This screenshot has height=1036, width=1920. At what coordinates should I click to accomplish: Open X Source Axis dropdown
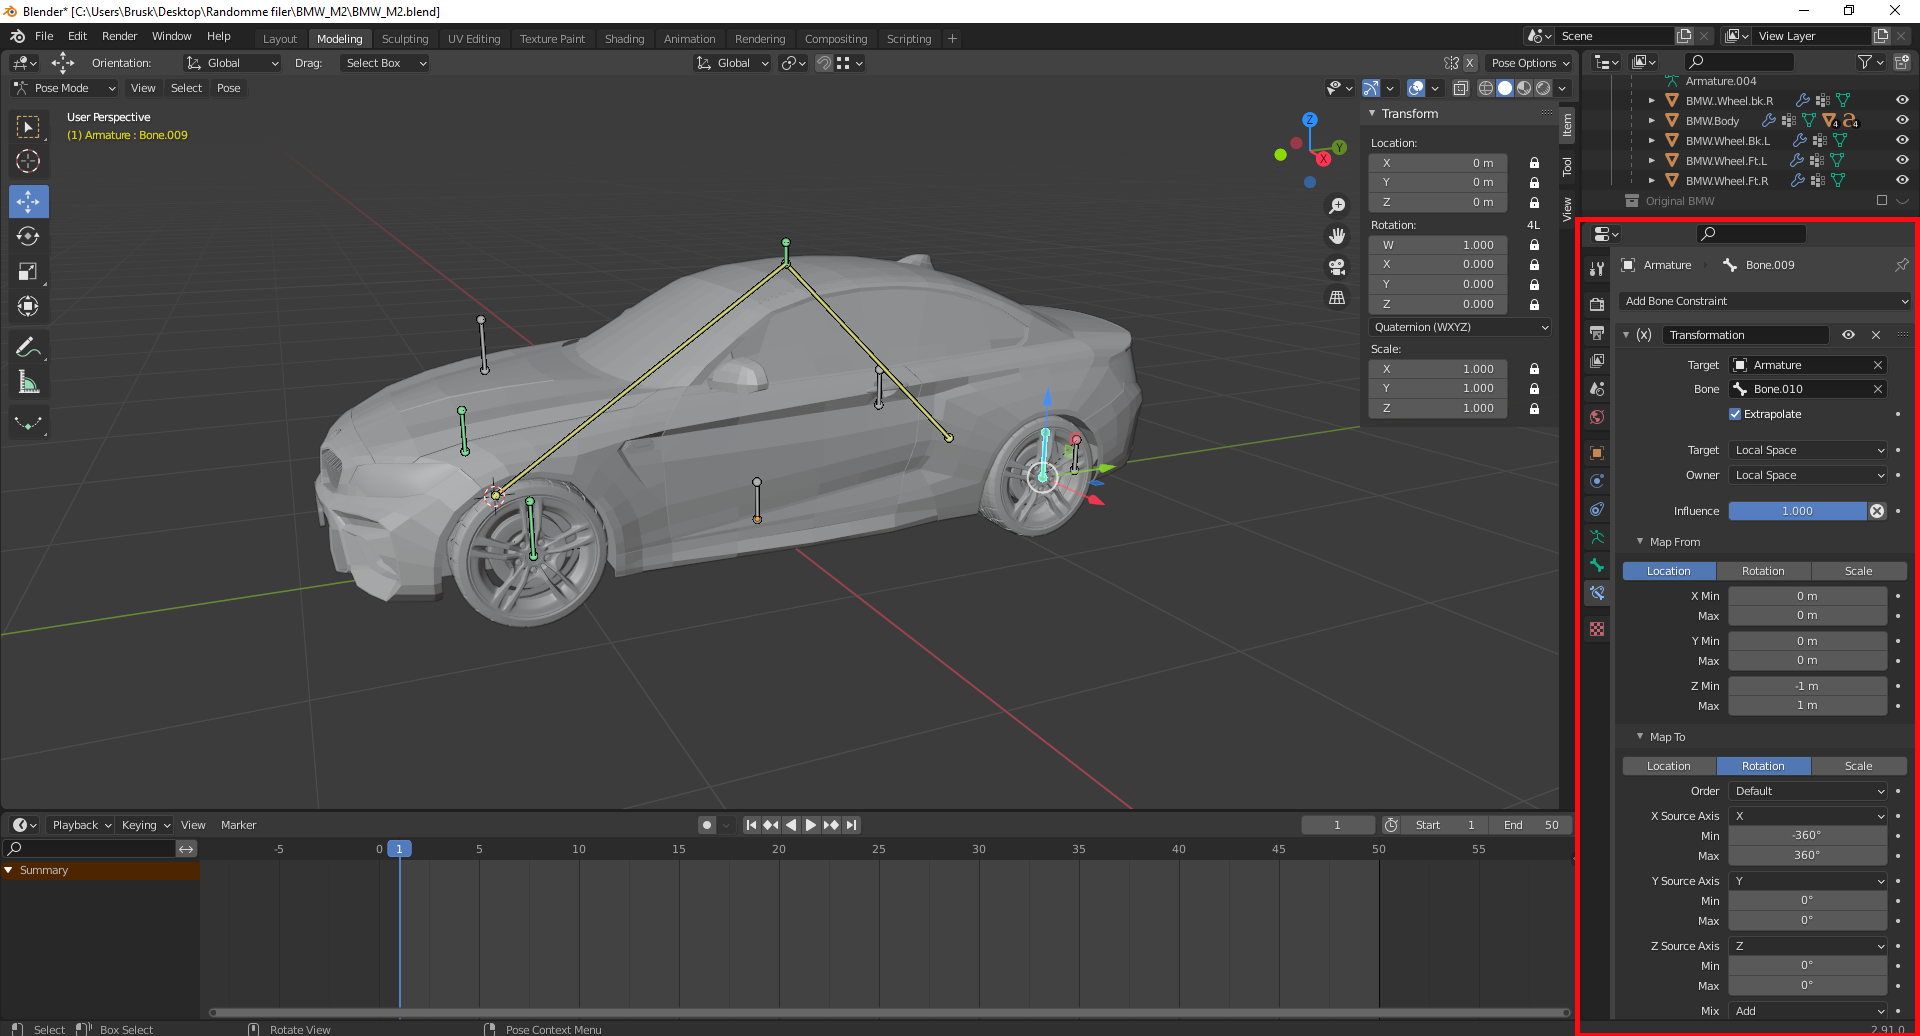pyautogui.click(x=1808, y=816)
